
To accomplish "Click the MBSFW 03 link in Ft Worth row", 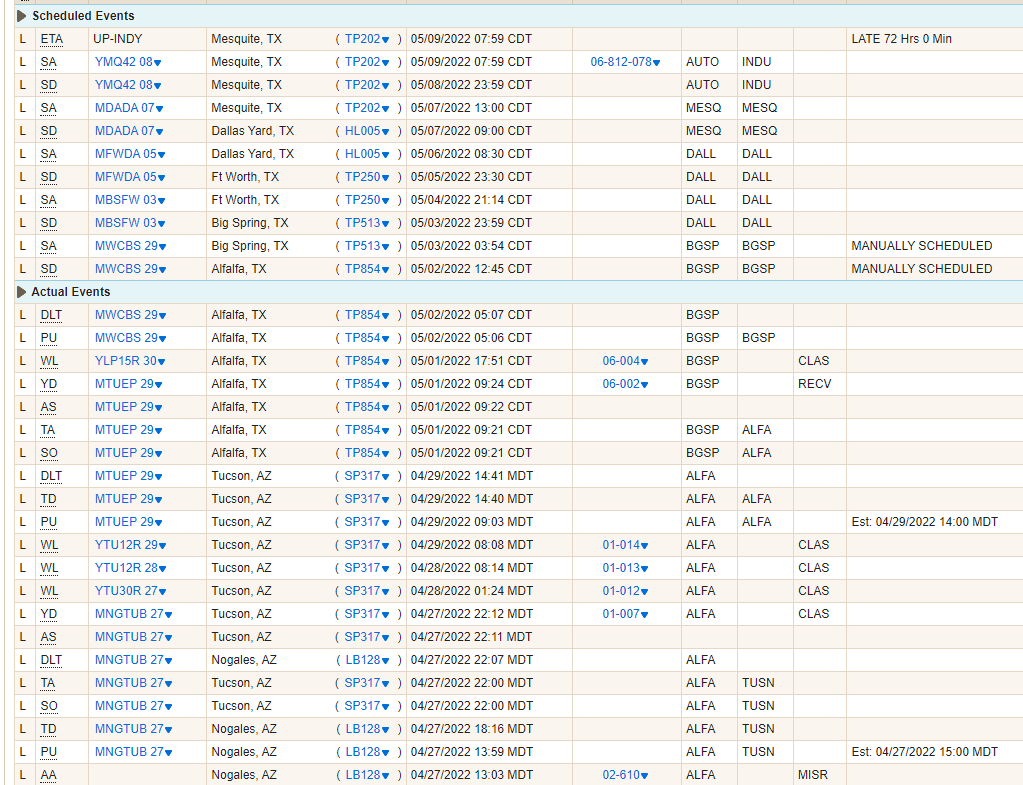I will (125, 200).
